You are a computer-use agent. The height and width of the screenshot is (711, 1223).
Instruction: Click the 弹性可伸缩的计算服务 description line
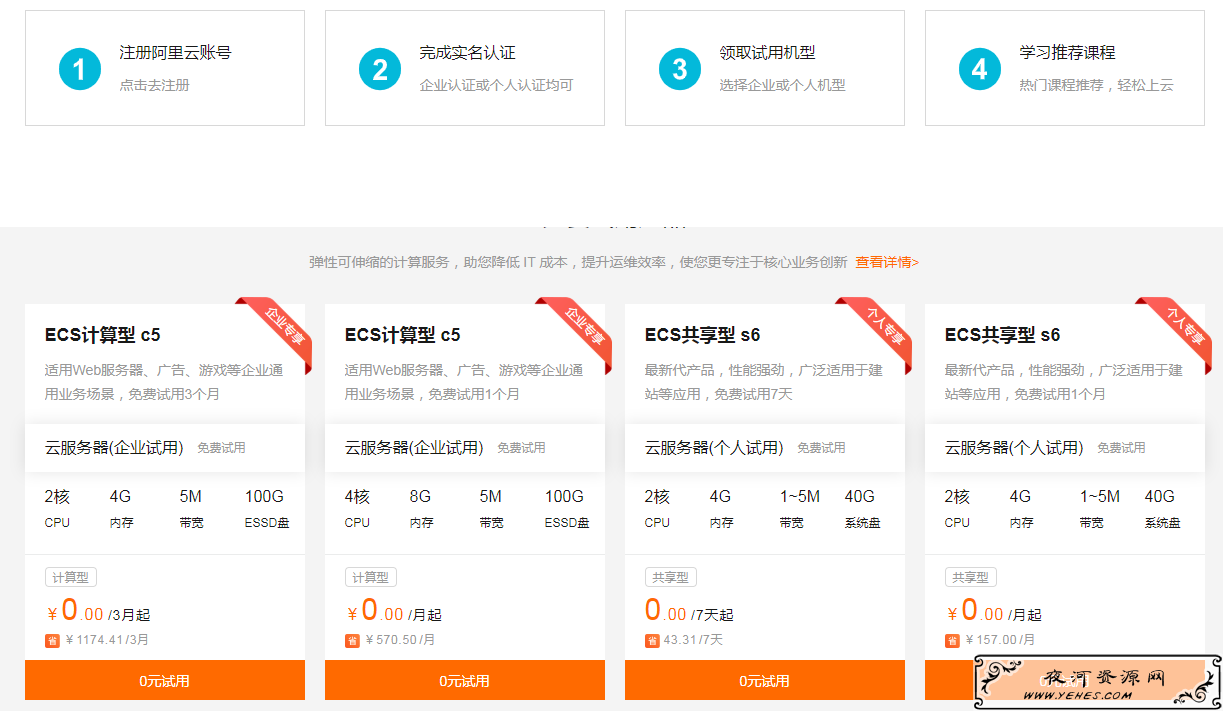coord(578,262)
